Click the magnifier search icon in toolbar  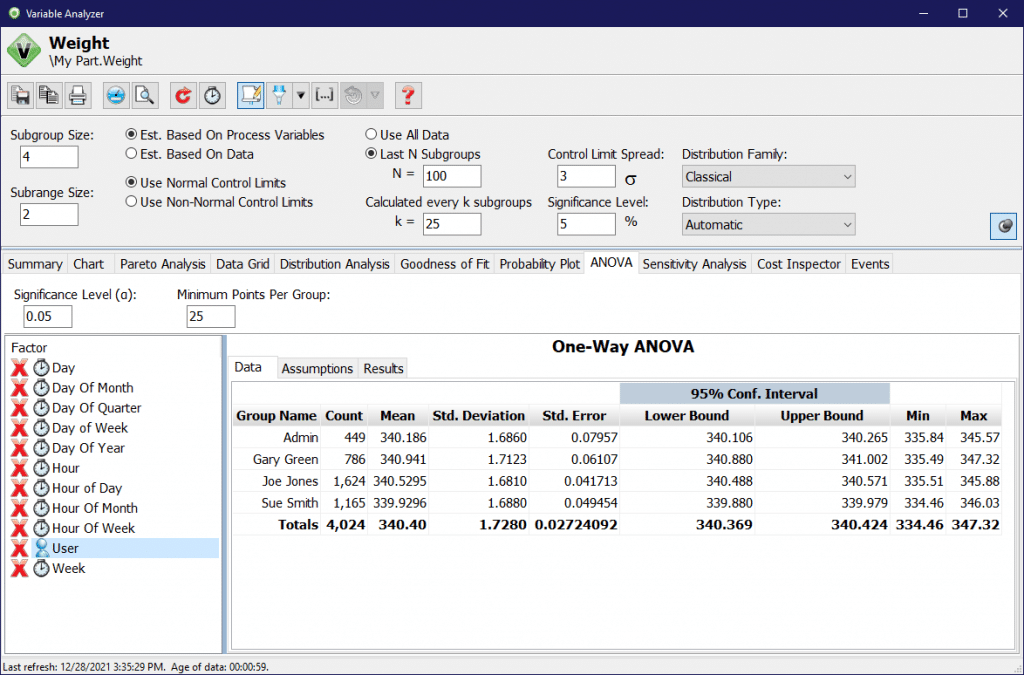145,95
